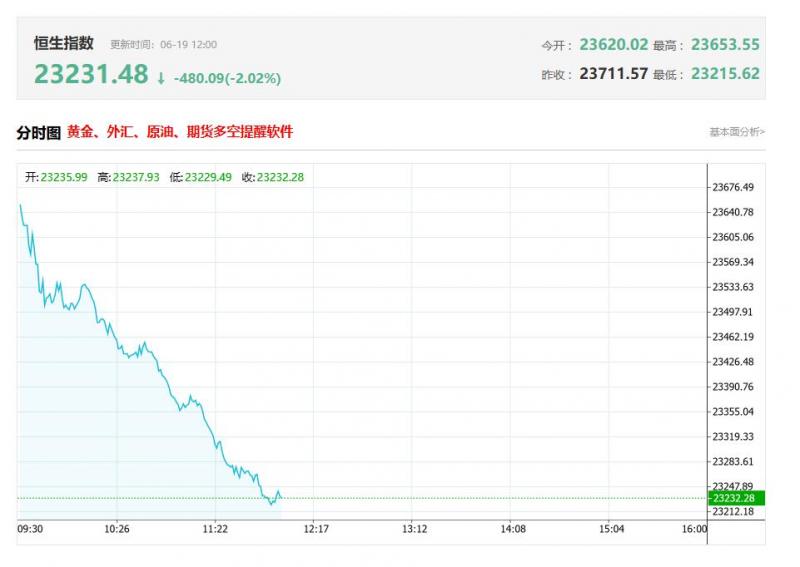Screen dimensions: 800x567
Task: Click the red 黄金、外汇、原油 software ad link
Action: coord(180,132)
